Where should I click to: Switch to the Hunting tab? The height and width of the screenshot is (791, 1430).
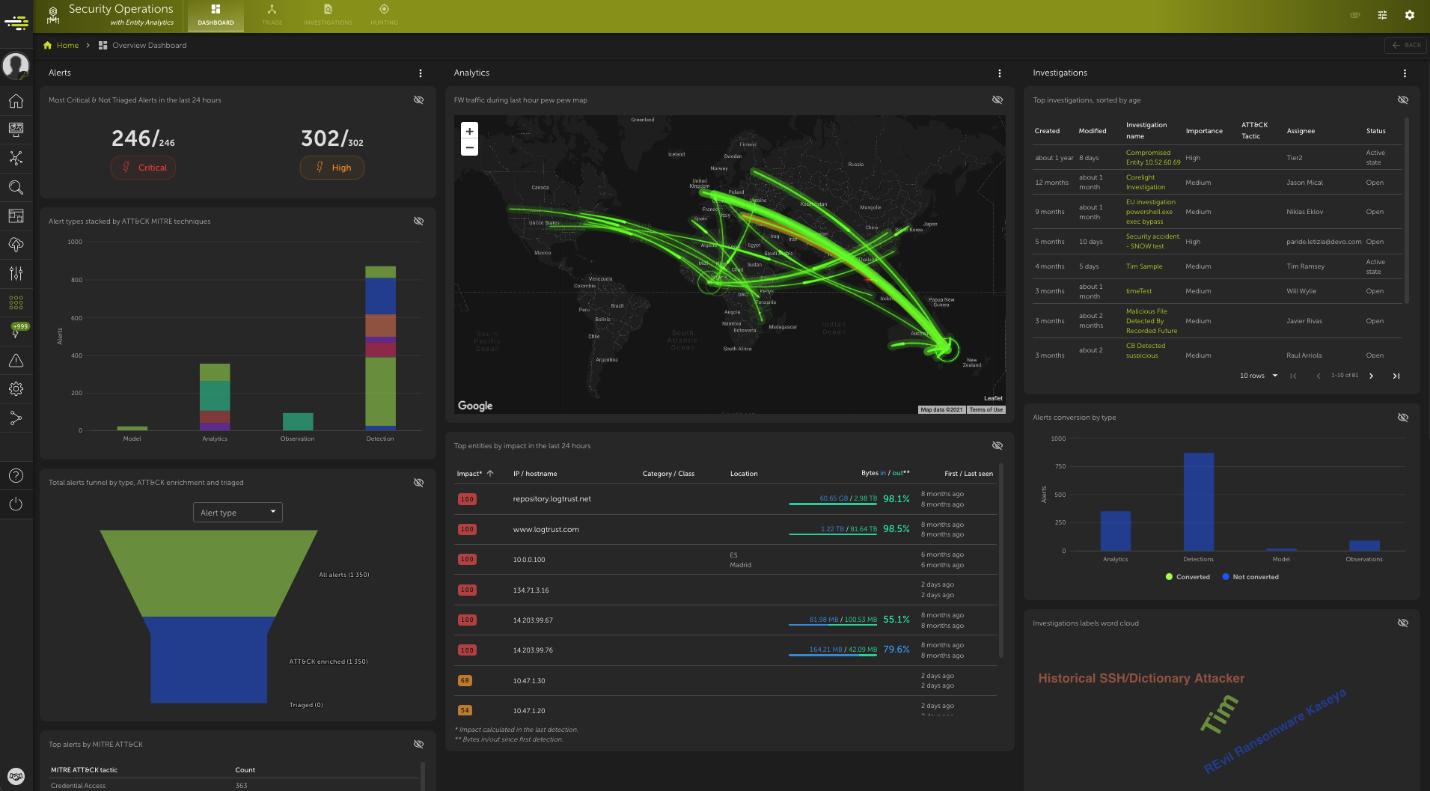point(383,15)
